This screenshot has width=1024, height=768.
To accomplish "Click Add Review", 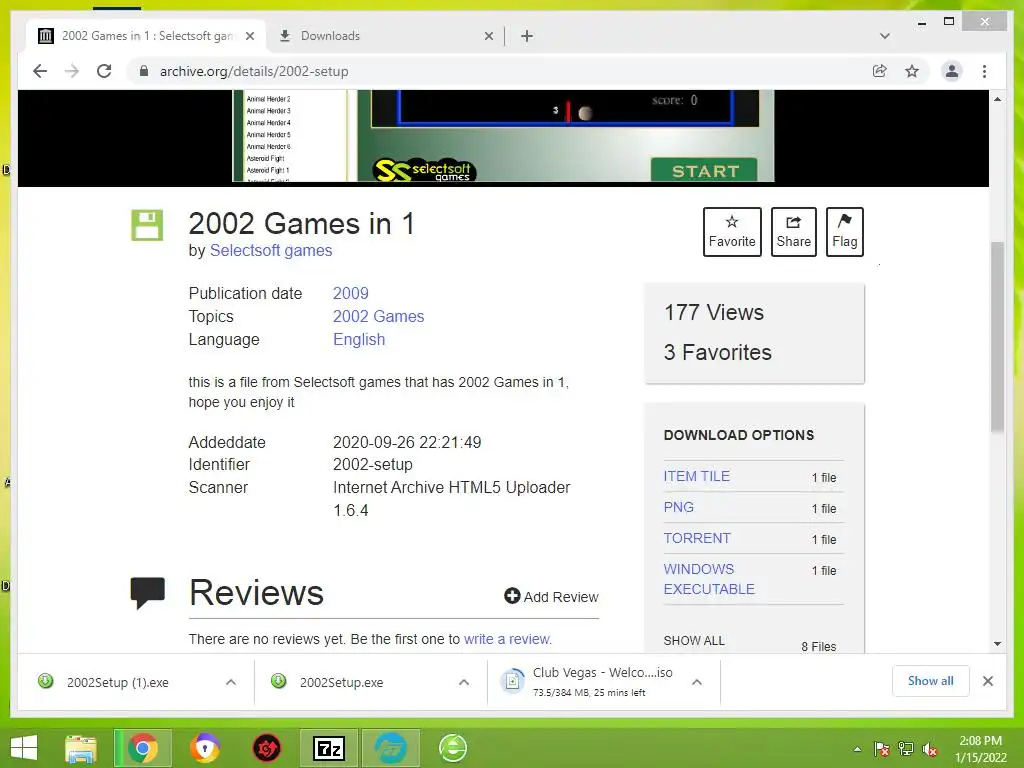I will click(x=551, y=597).
